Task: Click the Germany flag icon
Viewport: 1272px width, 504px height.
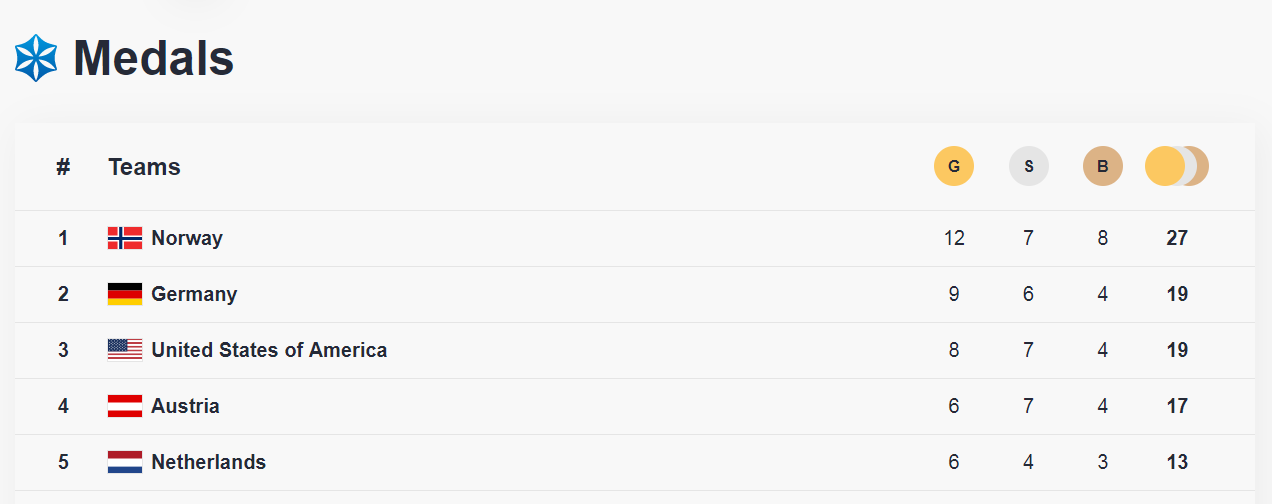Action: click(125, 294)
